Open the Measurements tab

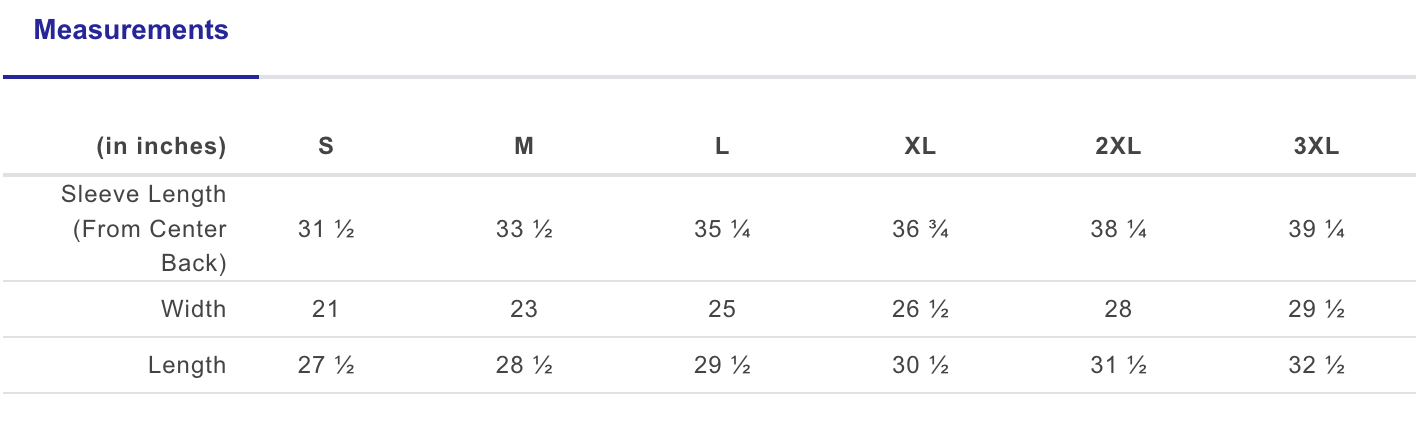coord(131,31)
